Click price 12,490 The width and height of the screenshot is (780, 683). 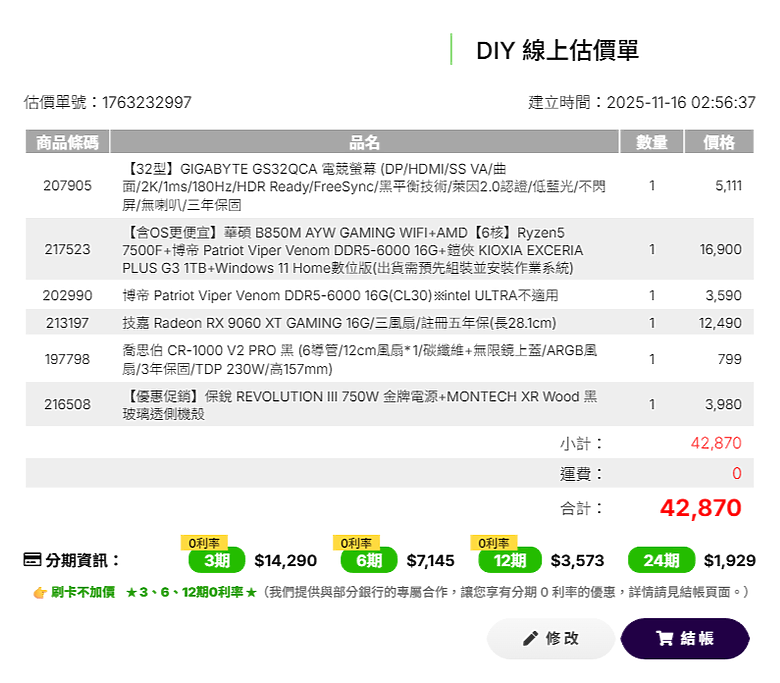tap(720, 323)
